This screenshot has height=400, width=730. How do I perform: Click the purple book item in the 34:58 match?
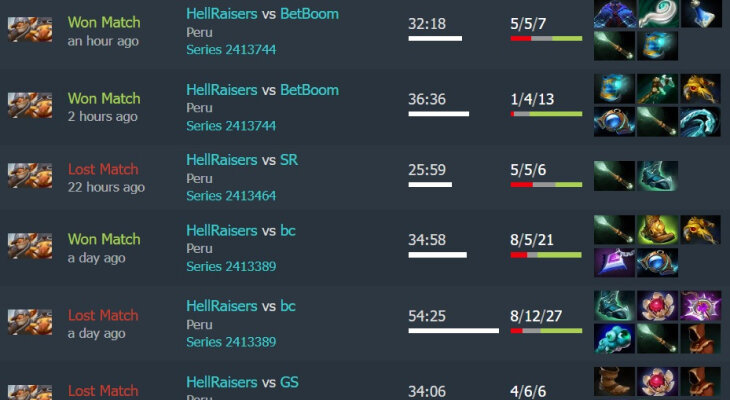[614, 263]
